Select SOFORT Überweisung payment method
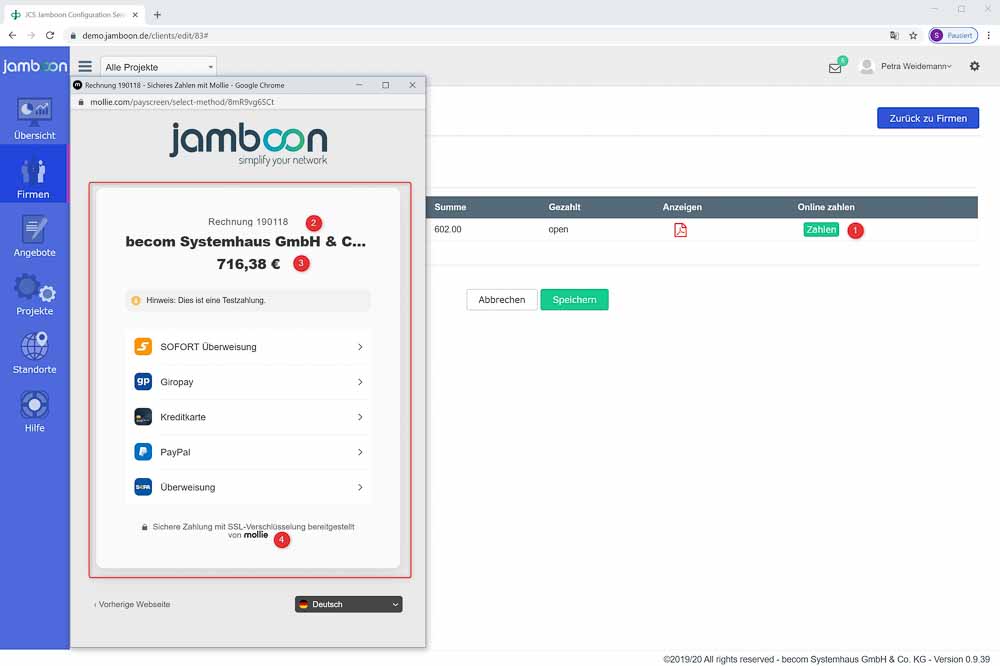The height and width of the screenshot is (666, 1000). [x=248, y=346]
